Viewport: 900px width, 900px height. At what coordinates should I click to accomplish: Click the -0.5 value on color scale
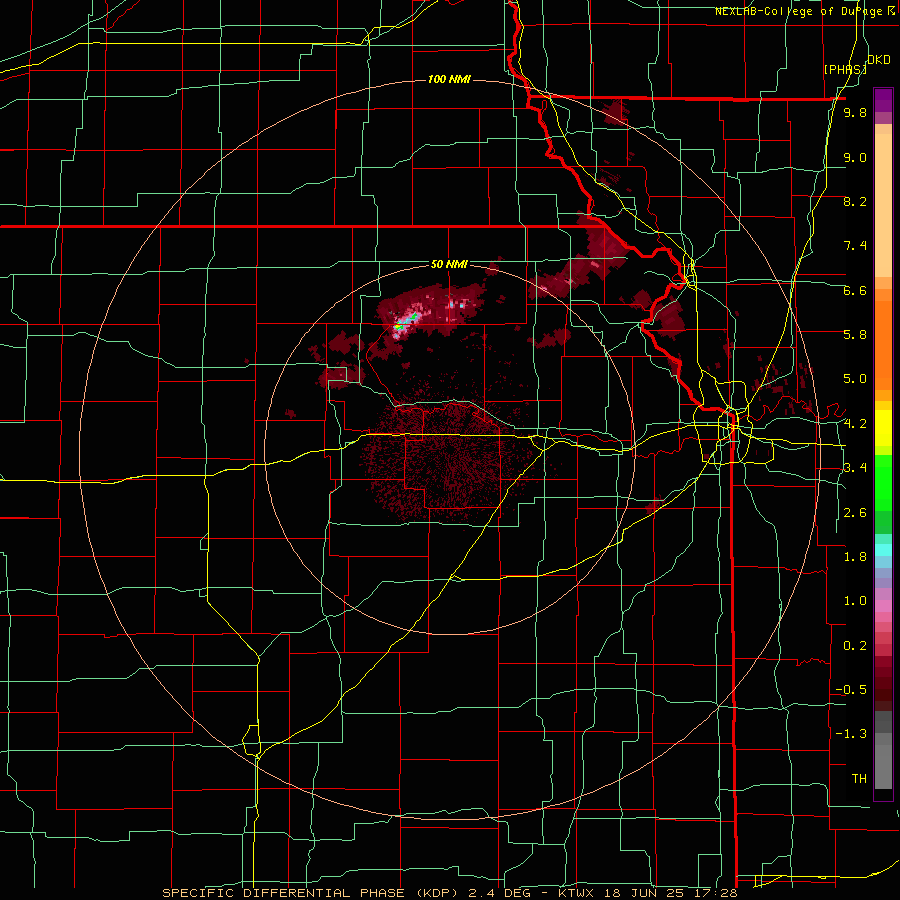(851, 690)
